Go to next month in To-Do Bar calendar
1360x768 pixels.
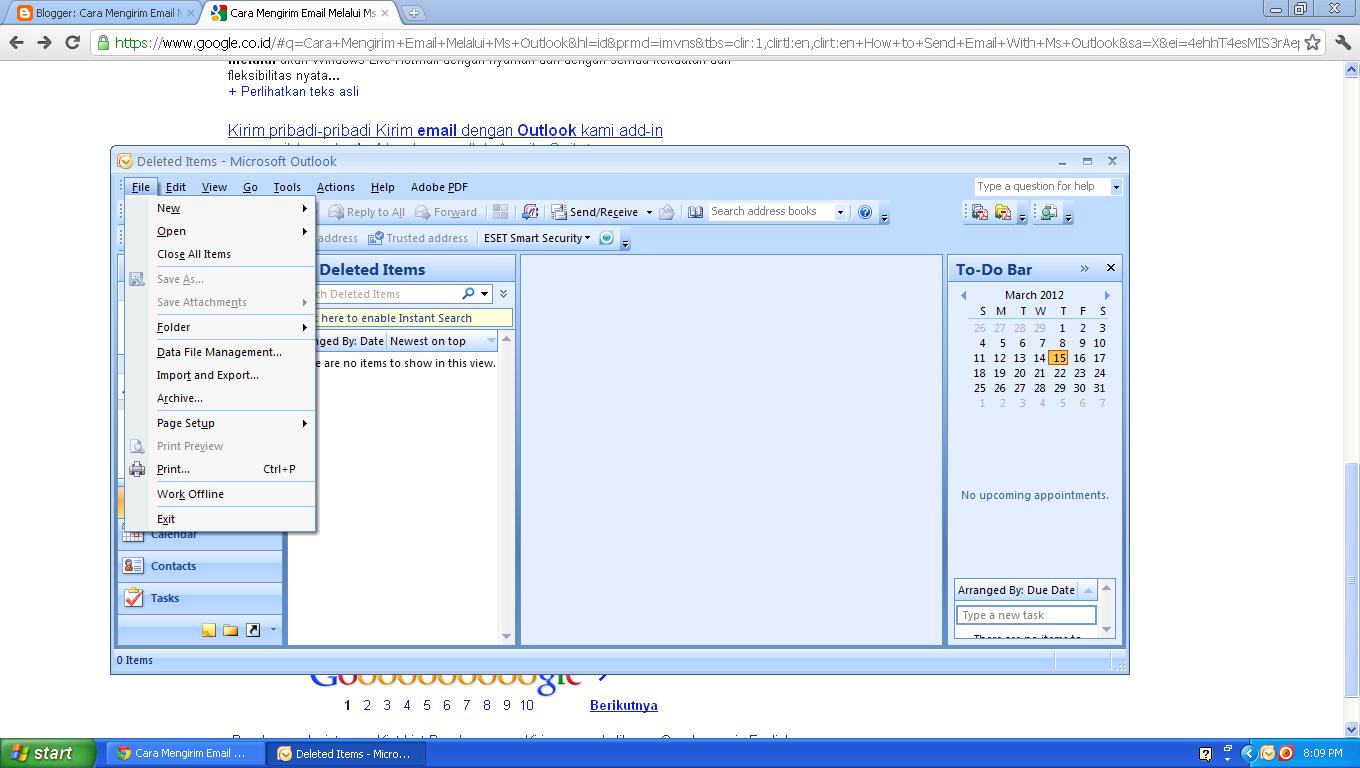[x=1107, y=295]
